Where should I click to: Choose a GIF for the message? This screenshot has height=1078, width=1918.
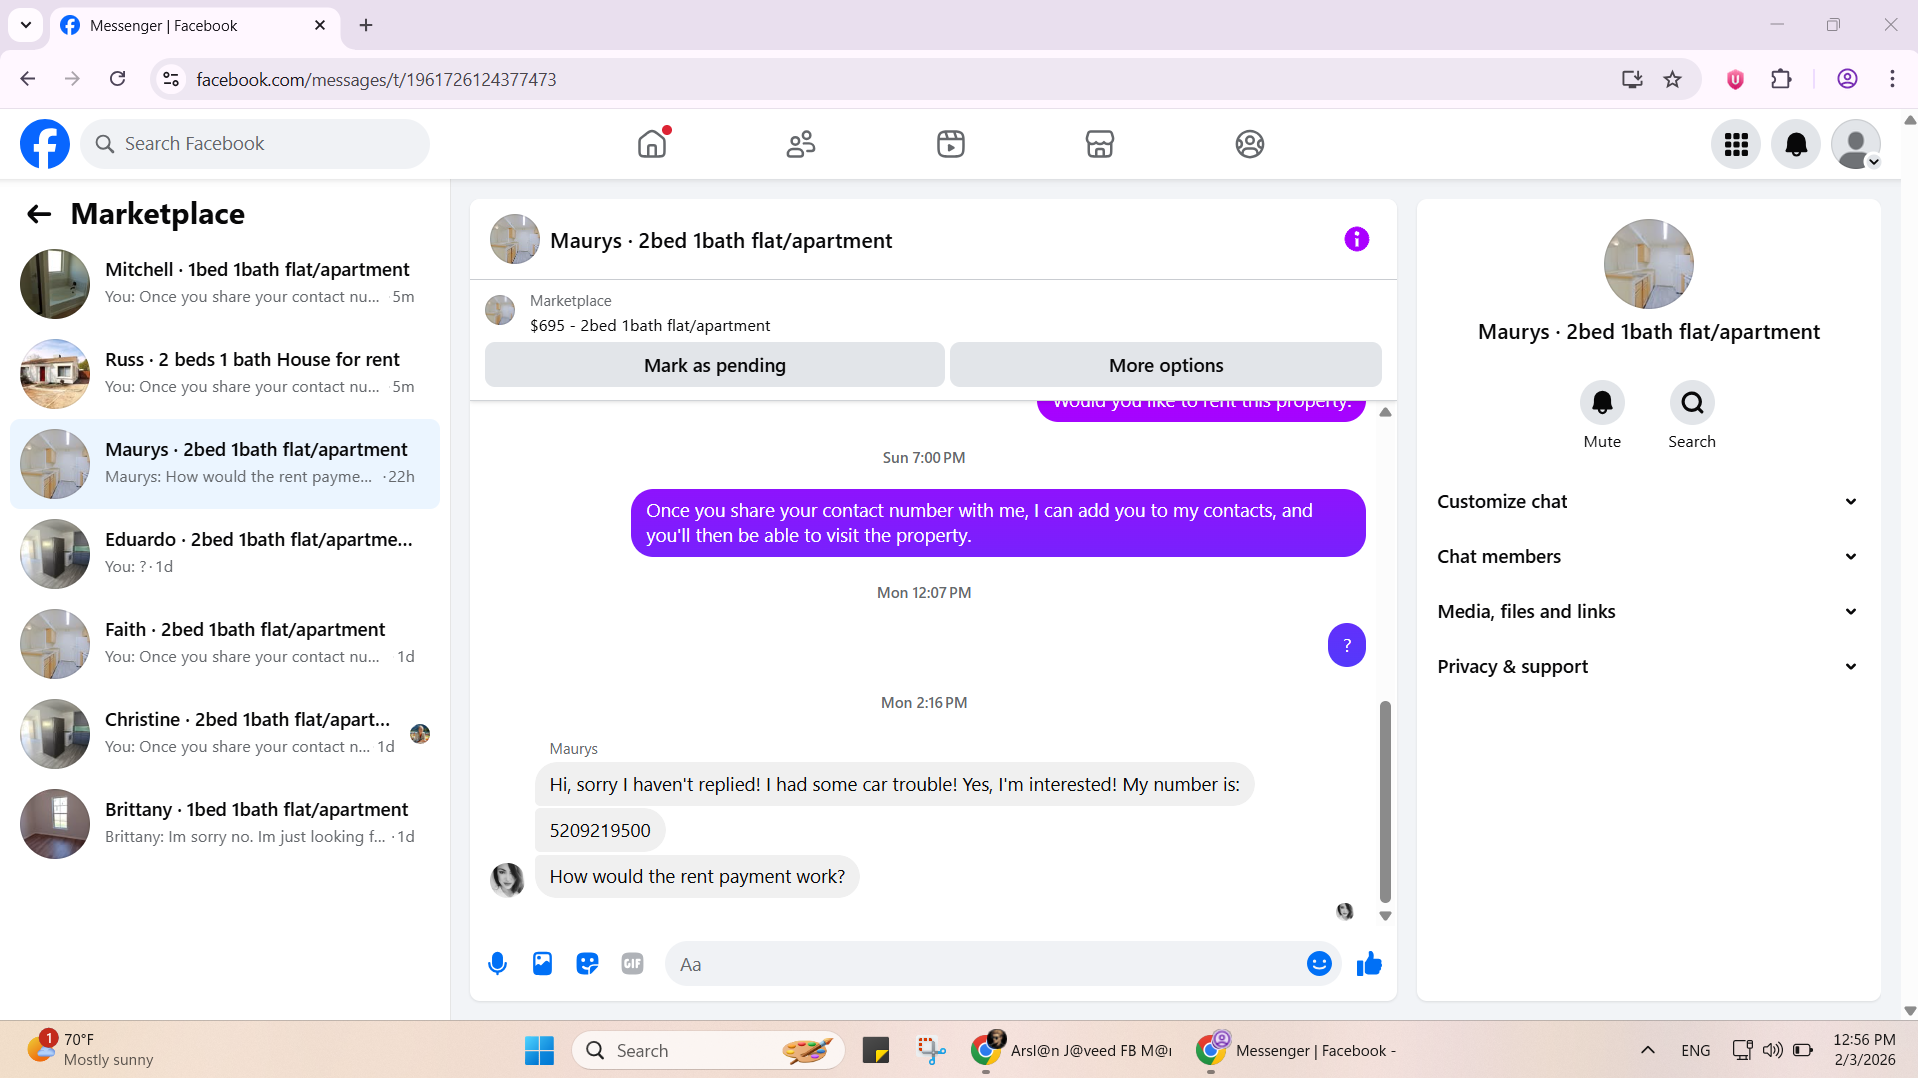click(632, 964)
